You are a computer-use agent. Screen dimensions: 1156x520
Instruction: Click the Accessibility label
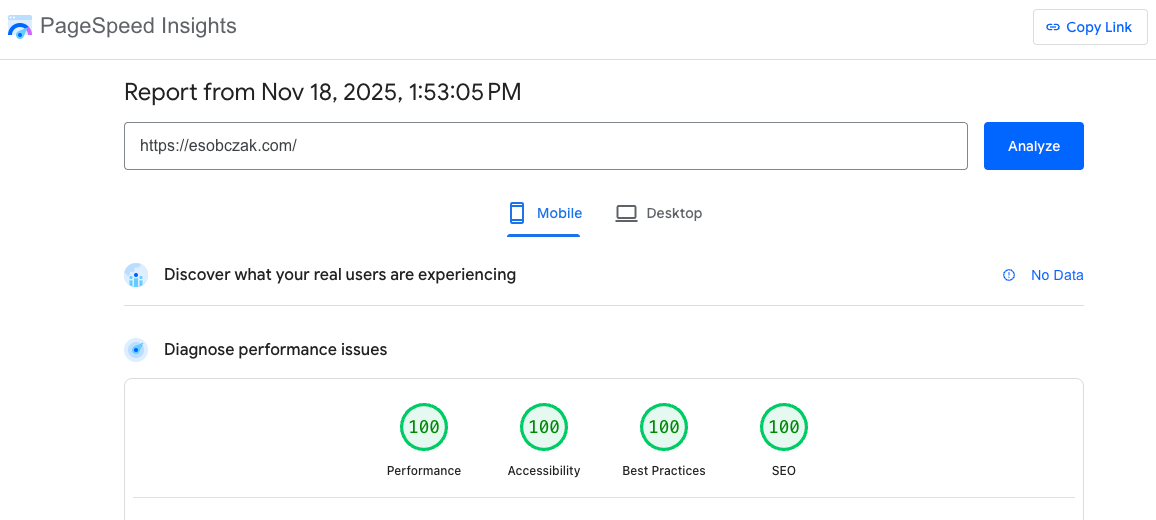pyautogui.click(x=544, y=471)
